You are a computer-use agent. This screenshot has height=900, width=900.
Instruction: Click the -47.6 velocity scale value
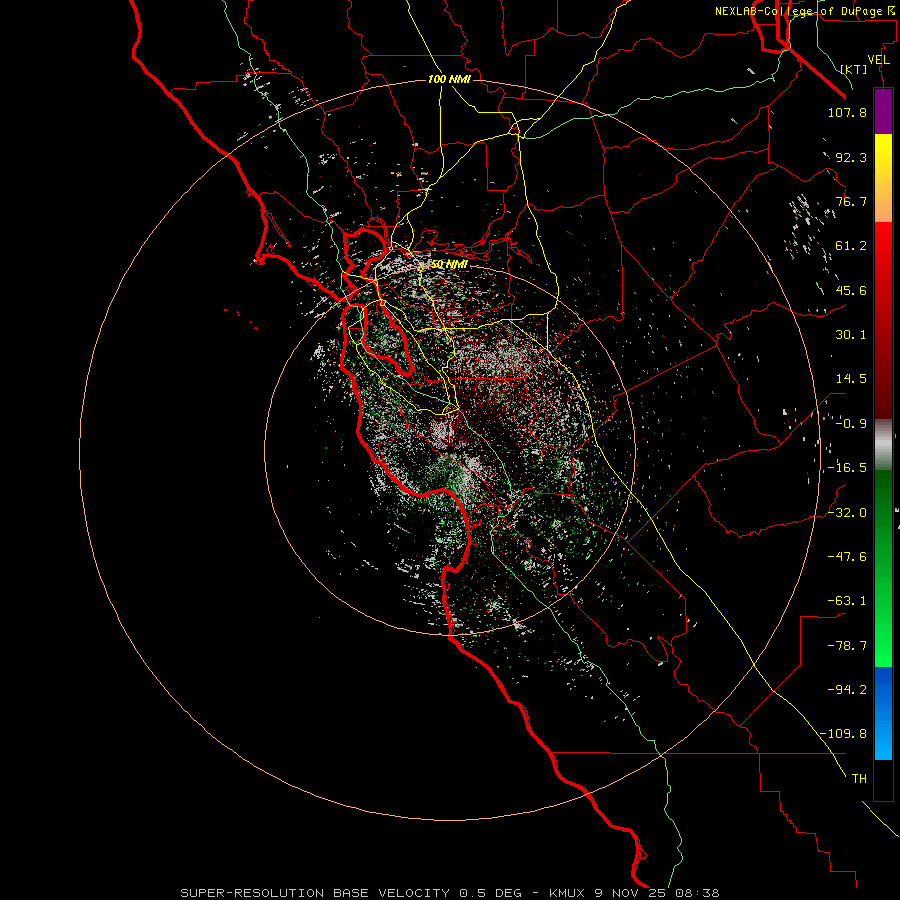847,557
